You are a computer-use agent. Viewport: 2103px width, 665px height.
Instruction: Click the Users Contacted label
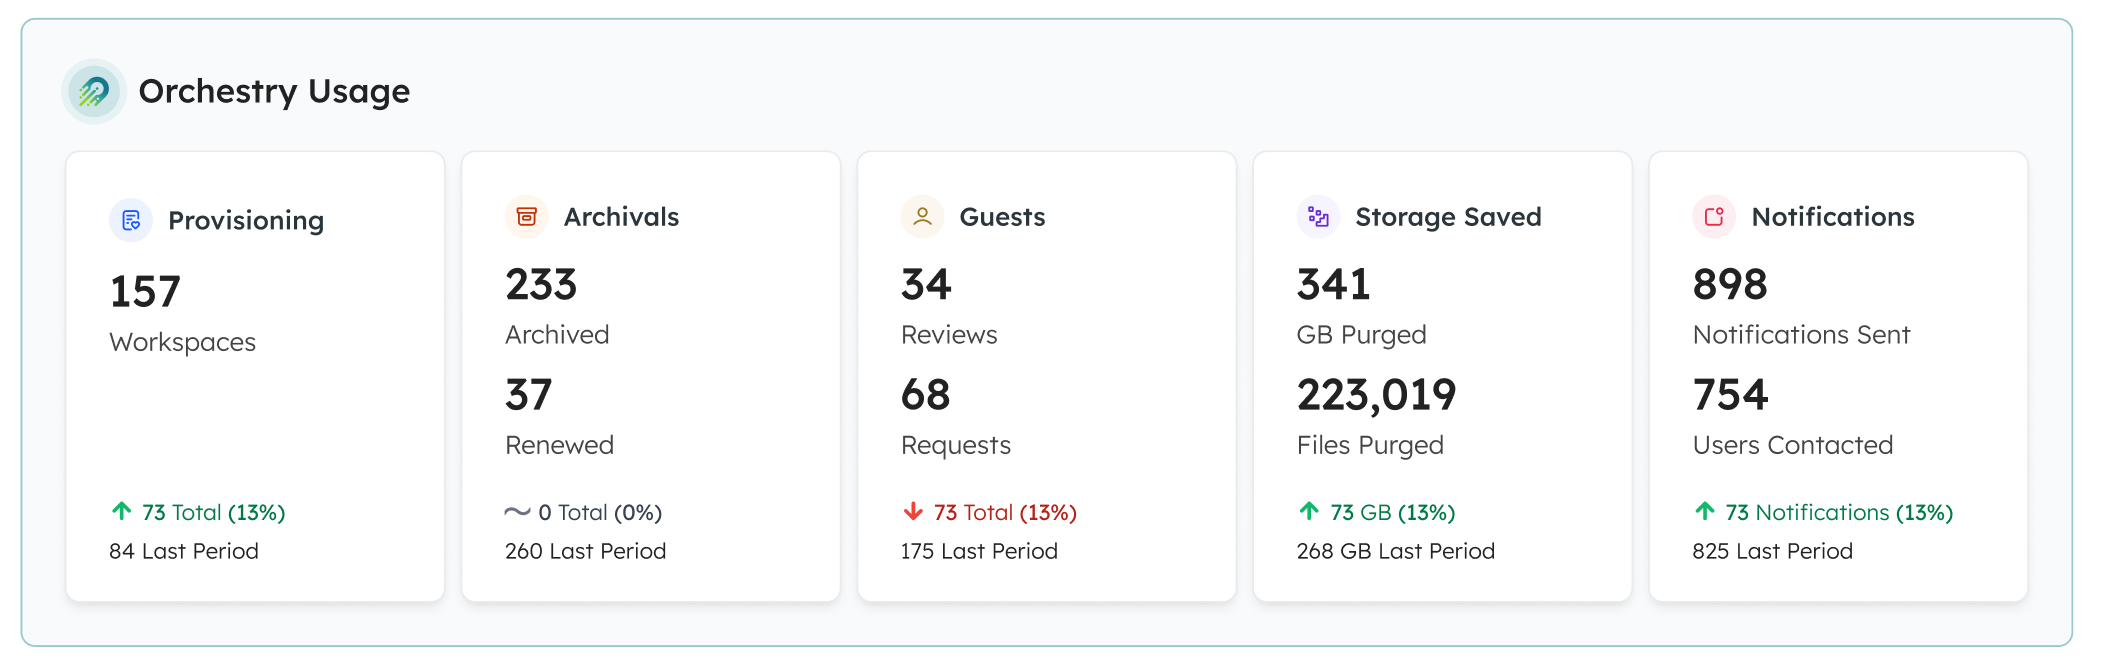coord(1793,445)
